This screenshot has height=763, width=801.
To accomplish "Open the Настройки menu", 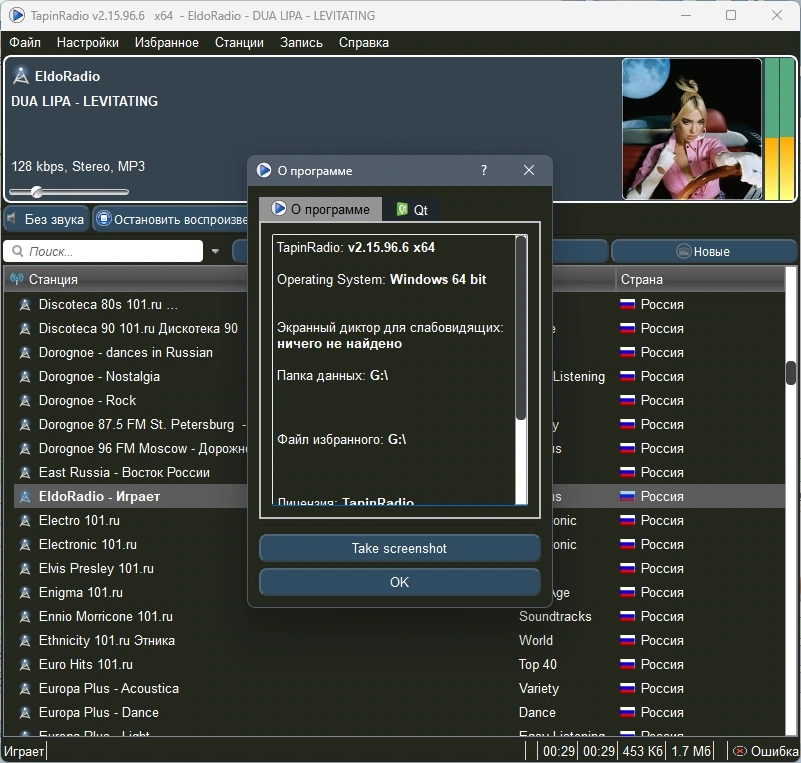I will pos(87,42).
